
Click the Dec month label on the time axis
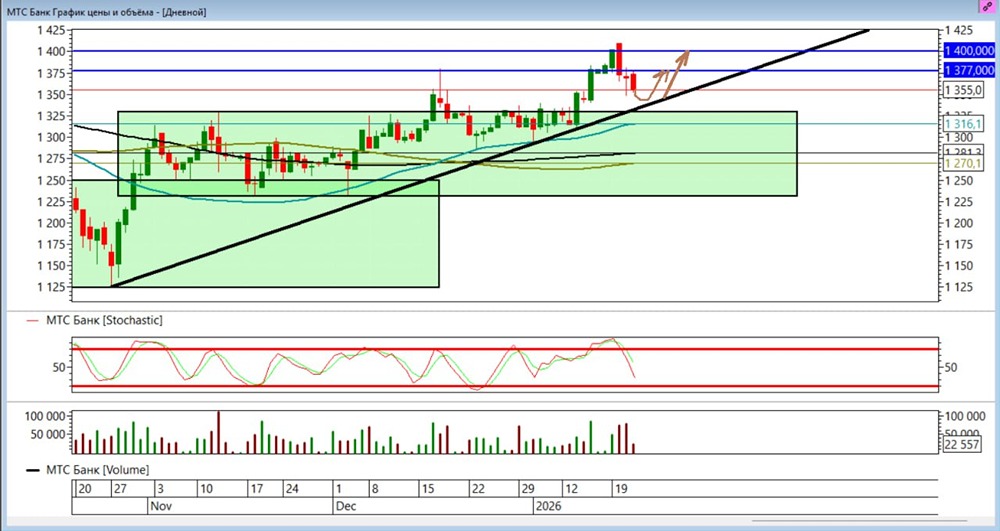click(x=346, y=506)
